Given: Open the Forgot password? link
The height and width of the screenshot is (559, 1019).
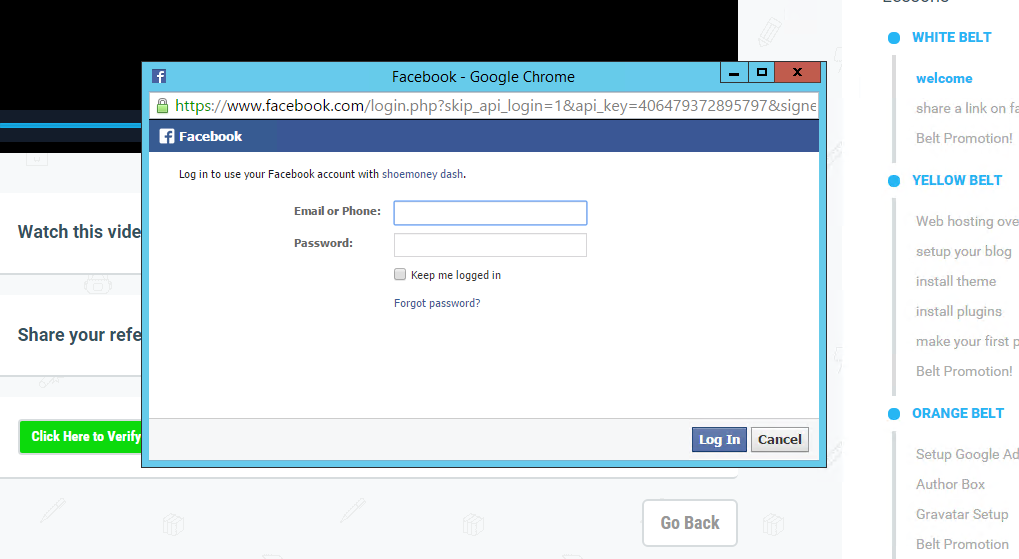Looking at the screenshot, I should 437,303.
